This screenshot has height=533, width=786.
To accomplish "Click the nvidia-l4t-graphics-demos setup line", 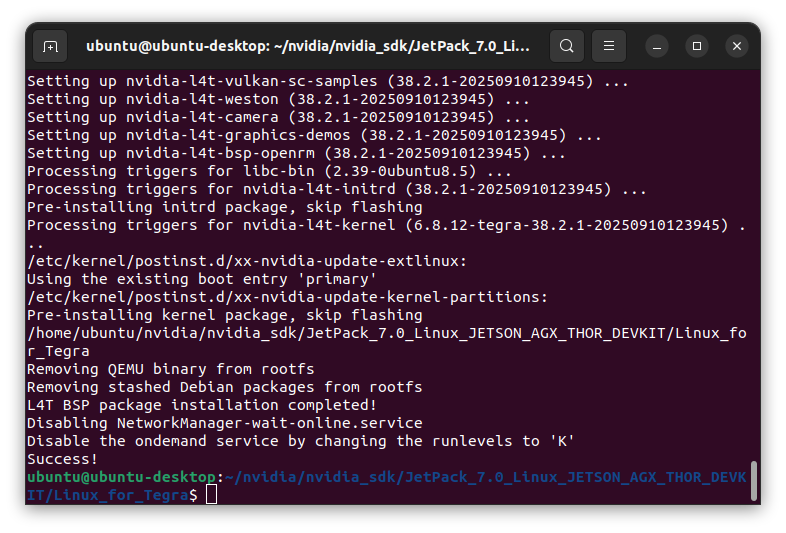I will click(x=314, y=135).
